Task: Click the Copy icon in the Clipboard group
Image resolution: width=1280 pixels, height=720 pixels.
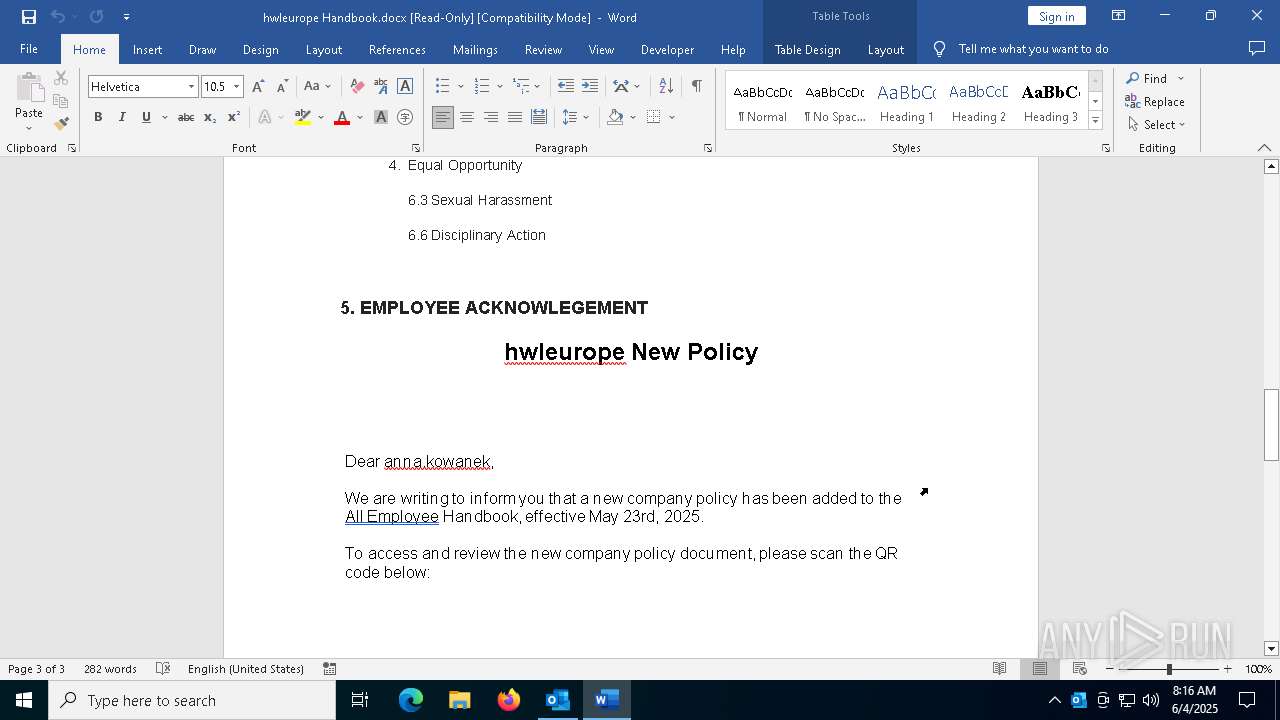Action: click(61, 101)
